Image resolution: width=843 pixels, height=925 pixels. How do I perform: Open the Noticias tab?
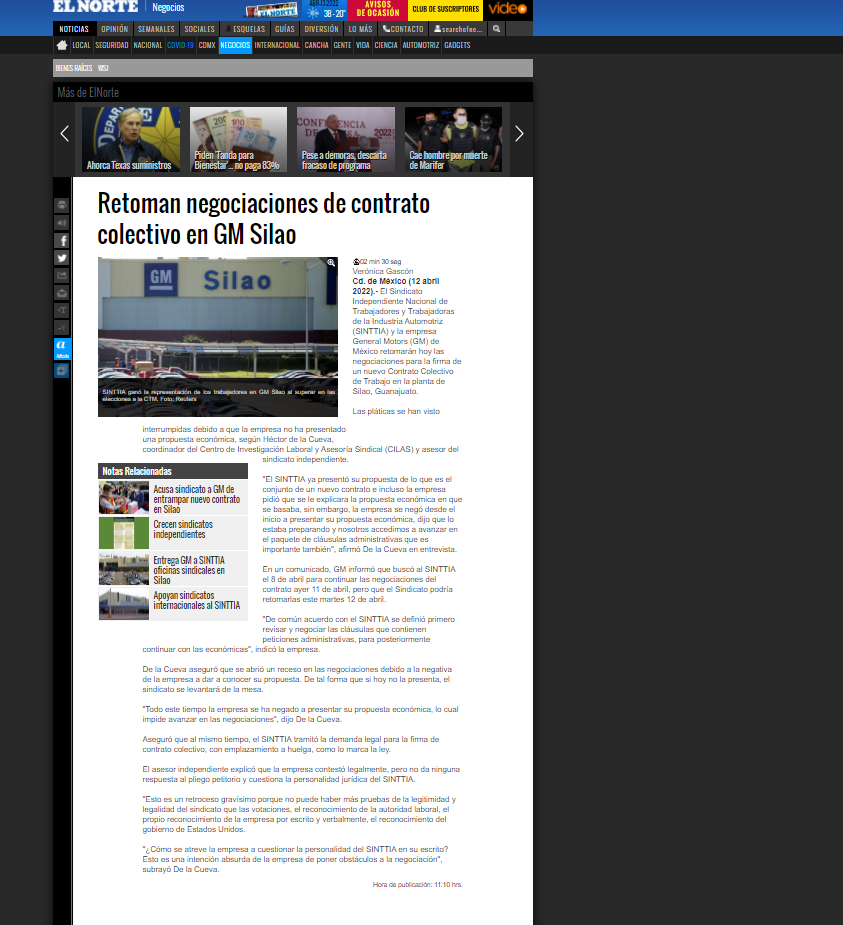click(74, 29)
